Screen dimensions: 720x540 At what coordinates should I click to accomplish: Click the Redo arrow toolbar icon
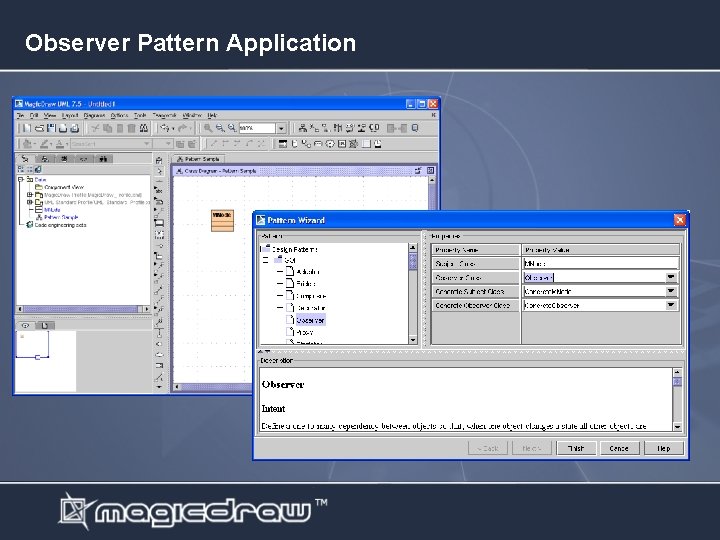pyautogui.click(x=182, y=128)
